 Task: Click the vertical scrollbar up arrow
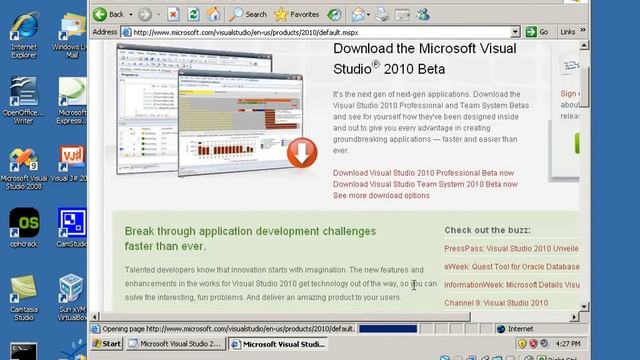(x=584, y=45)
